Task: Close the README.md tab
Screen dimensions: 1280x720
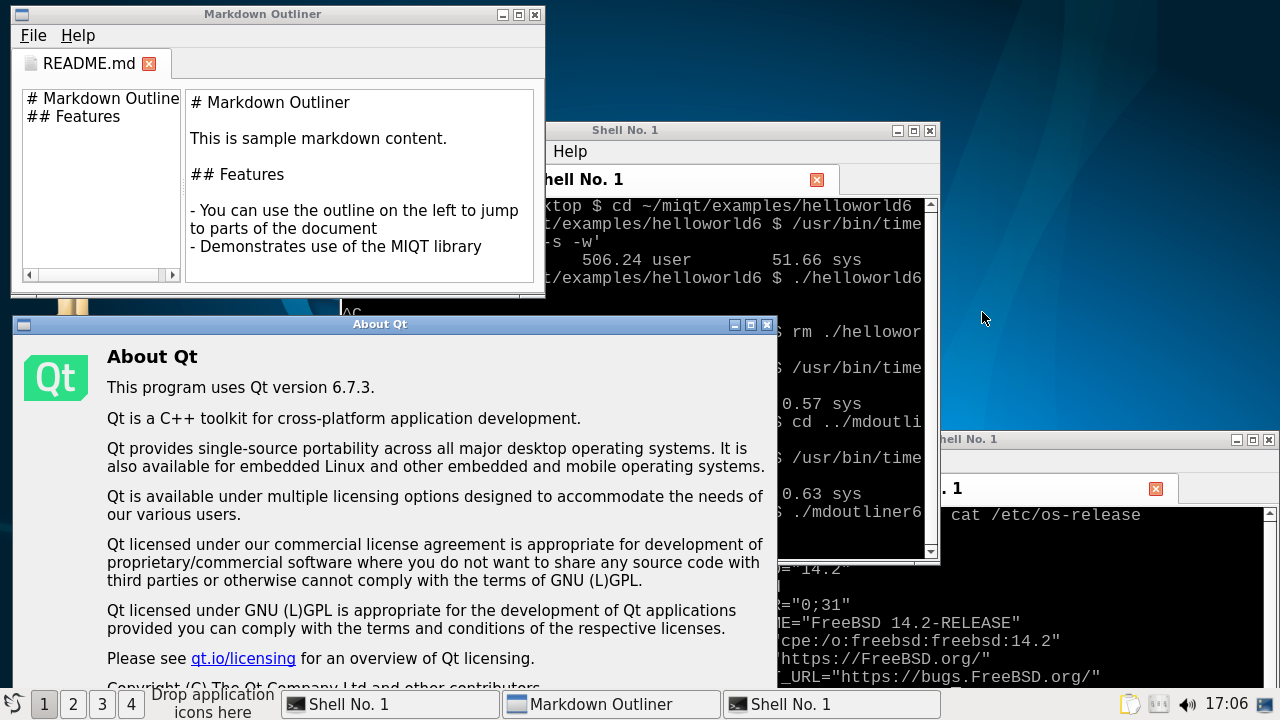Action: (x=149, y=64)
